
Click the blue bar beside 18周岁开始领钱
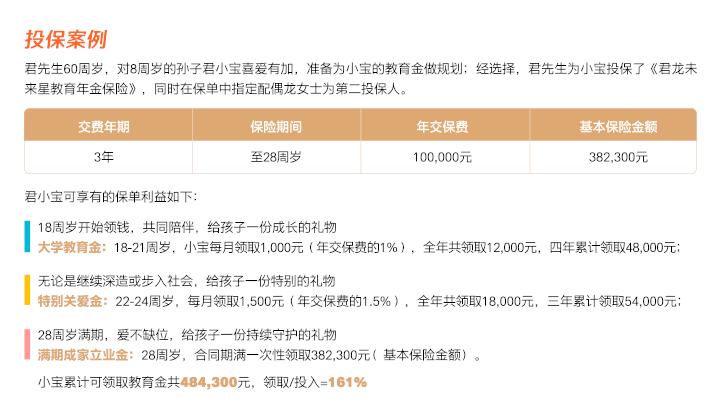(27, 237)
